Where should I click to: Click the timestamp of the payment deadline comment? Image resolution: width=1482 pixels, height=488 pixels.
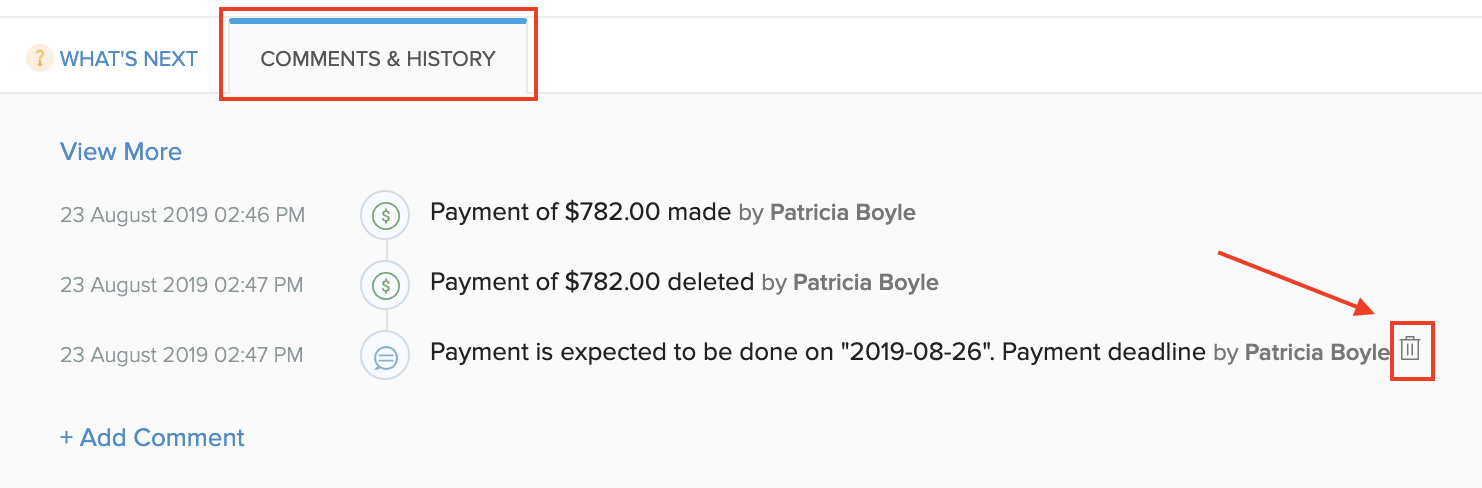pos(181,355)
